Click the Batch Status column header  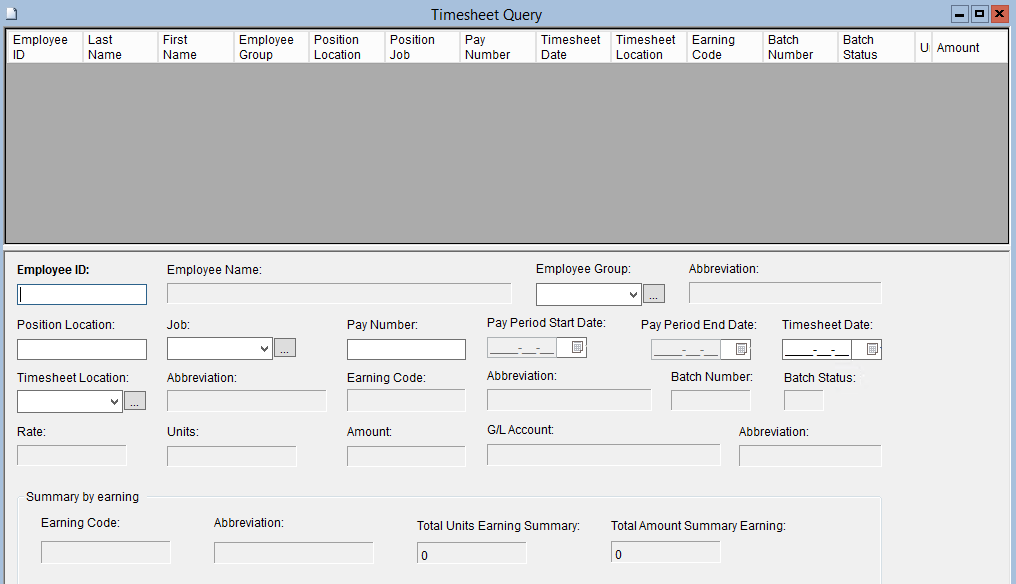pyautogui.click(x=875, y=47)
